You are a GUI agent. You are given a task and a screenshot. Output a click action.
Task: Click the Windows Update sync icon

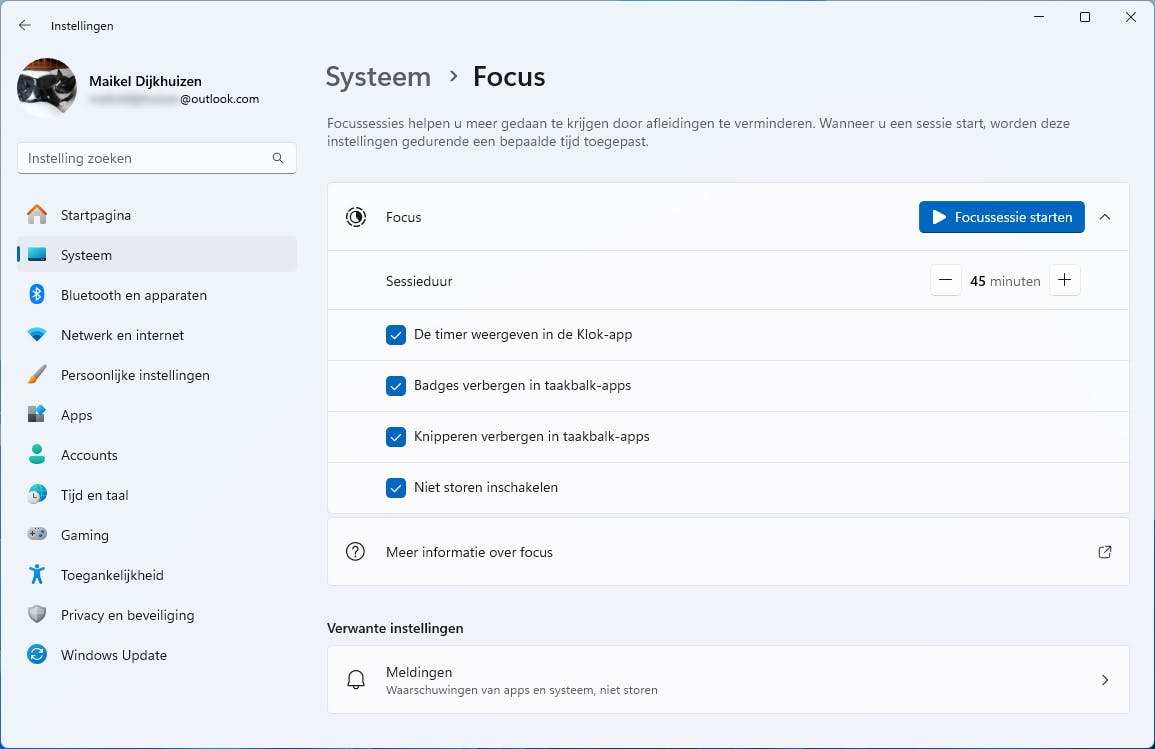point(37,655)
